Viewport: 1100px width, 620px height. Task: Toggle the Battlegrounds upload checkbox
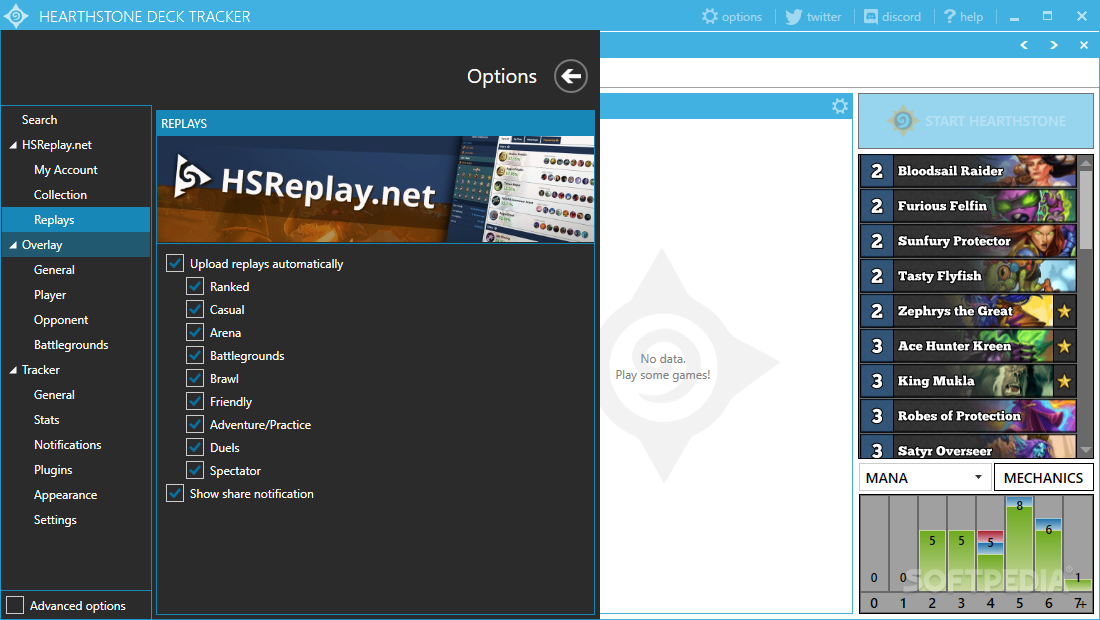(x=195, y=356)
